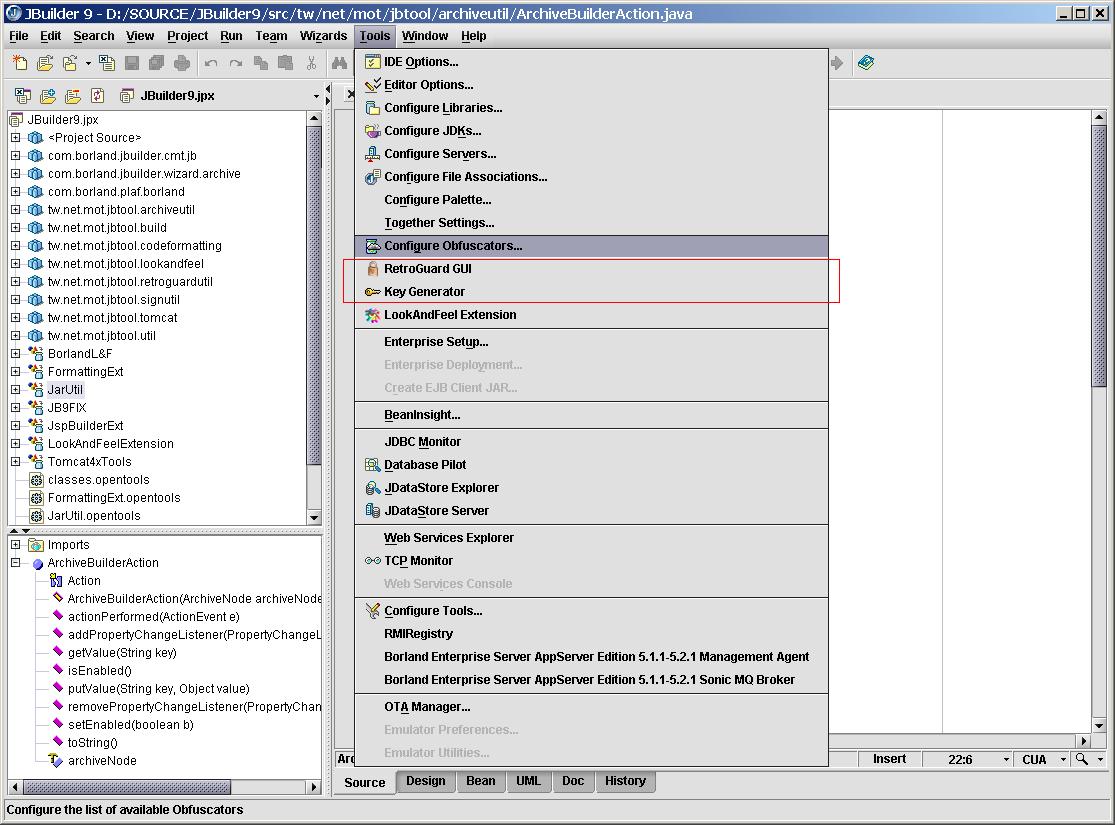Open Configure Obfuscators menu item

(452, 246)
